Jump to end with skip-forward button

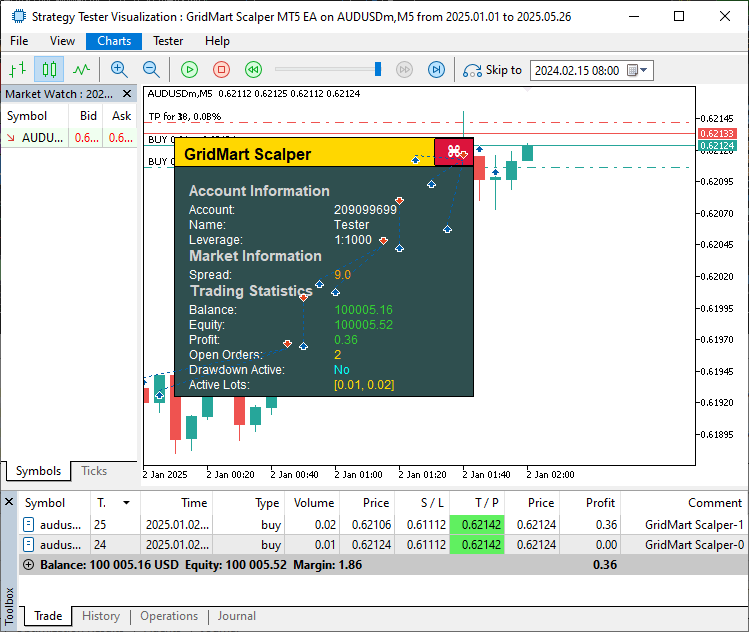tap(436, 69)
